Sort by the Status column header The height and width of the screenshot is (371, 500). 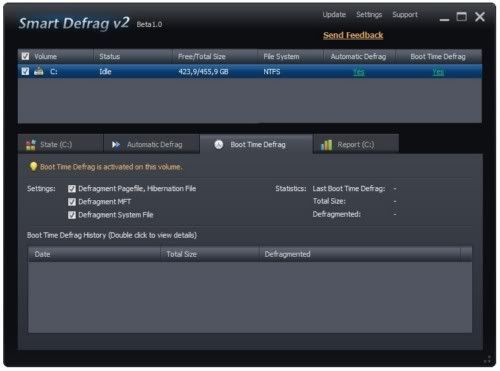133,56
